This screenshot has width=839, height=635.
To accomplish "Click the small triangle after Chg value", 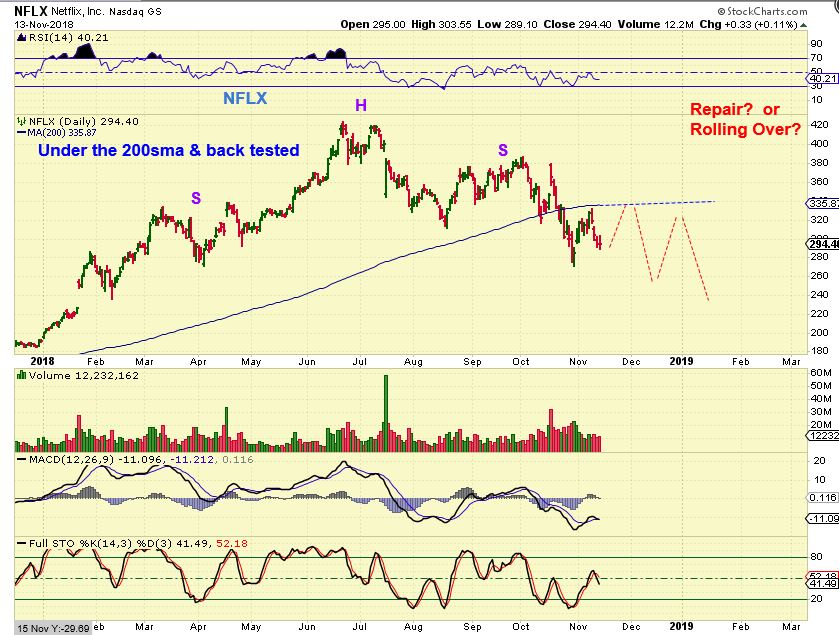I will click(804, 25).
